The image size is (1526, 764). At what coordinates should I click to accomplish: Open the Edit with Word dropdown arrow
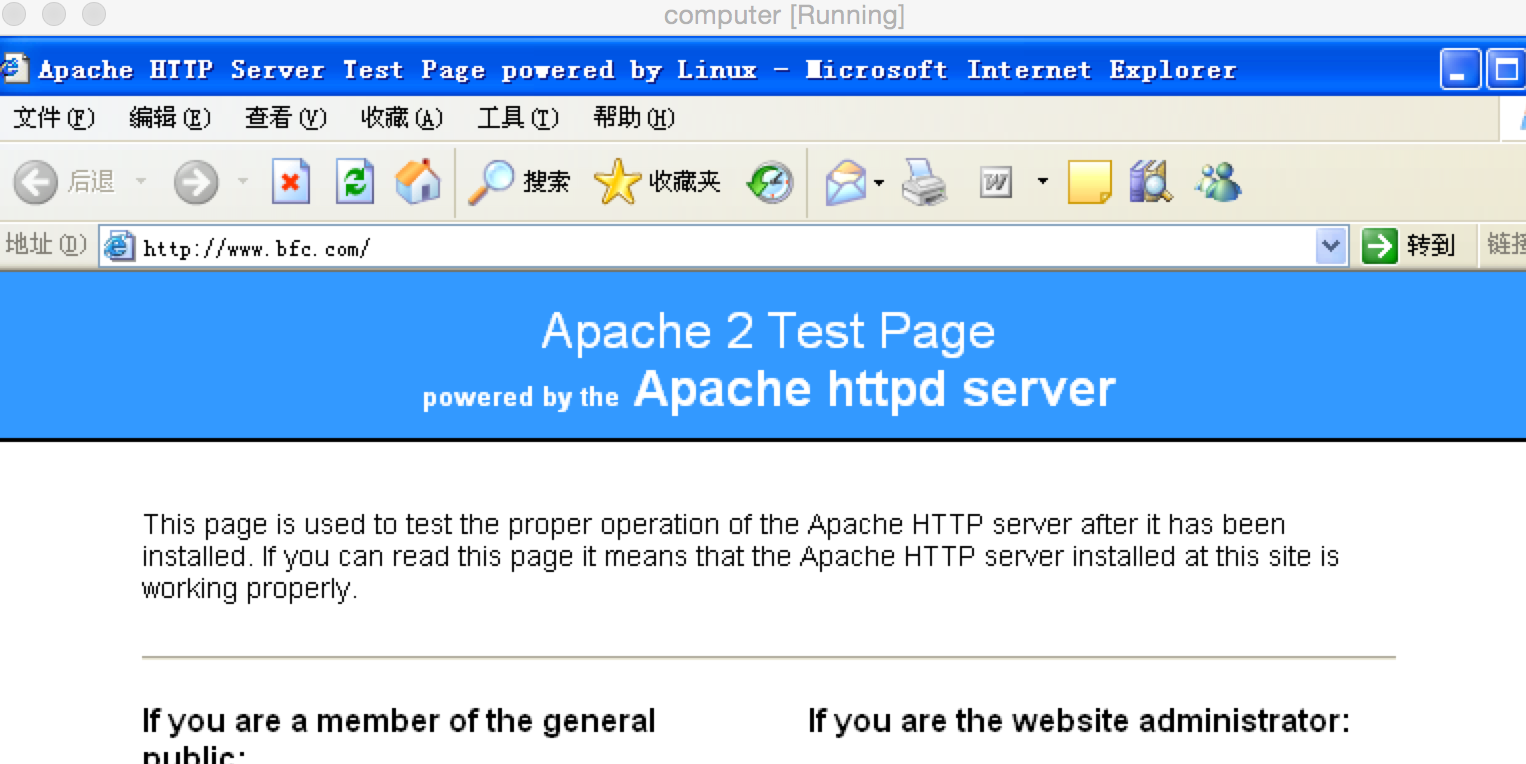click(1043, 182)
